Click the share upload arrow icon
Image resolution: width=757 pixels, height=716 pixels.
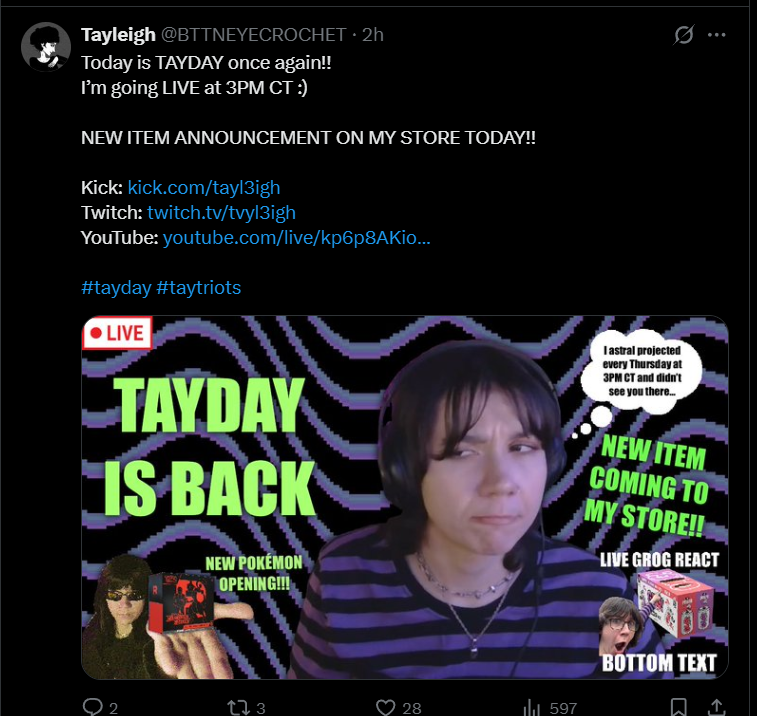pos(717,707)
